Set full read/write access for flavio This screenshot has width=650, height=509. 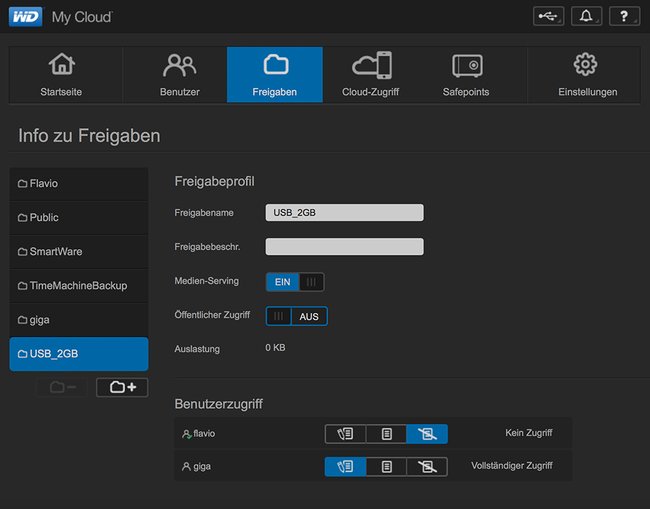coord(345,434)
